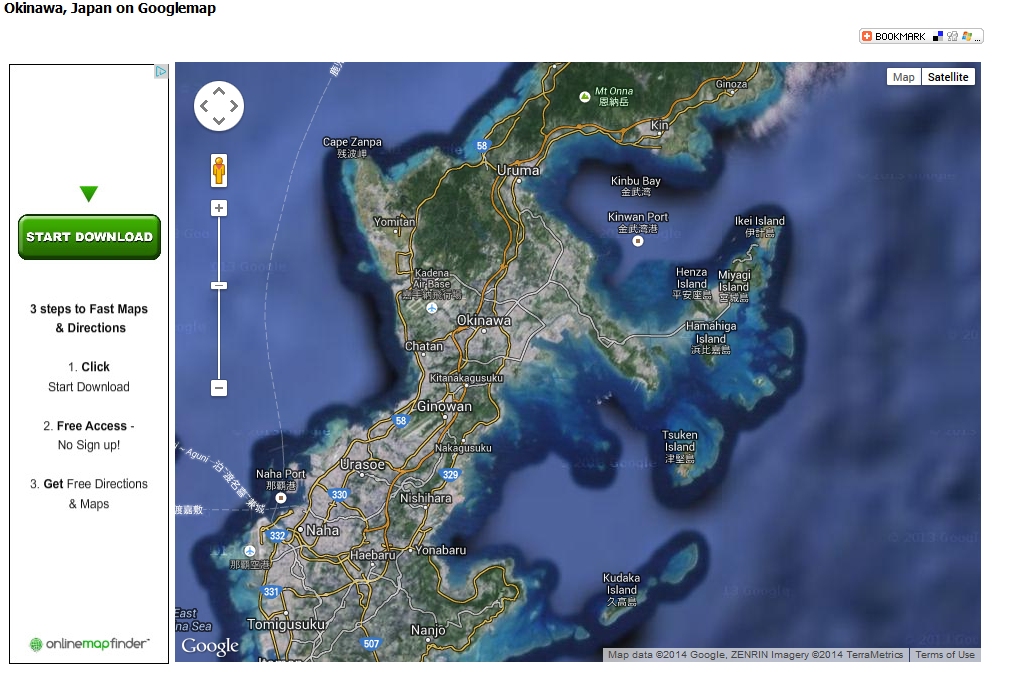This screenshot has height=697, width=1012.
Task: Click the Nakagusuku label
Action: tap(463, 448)
